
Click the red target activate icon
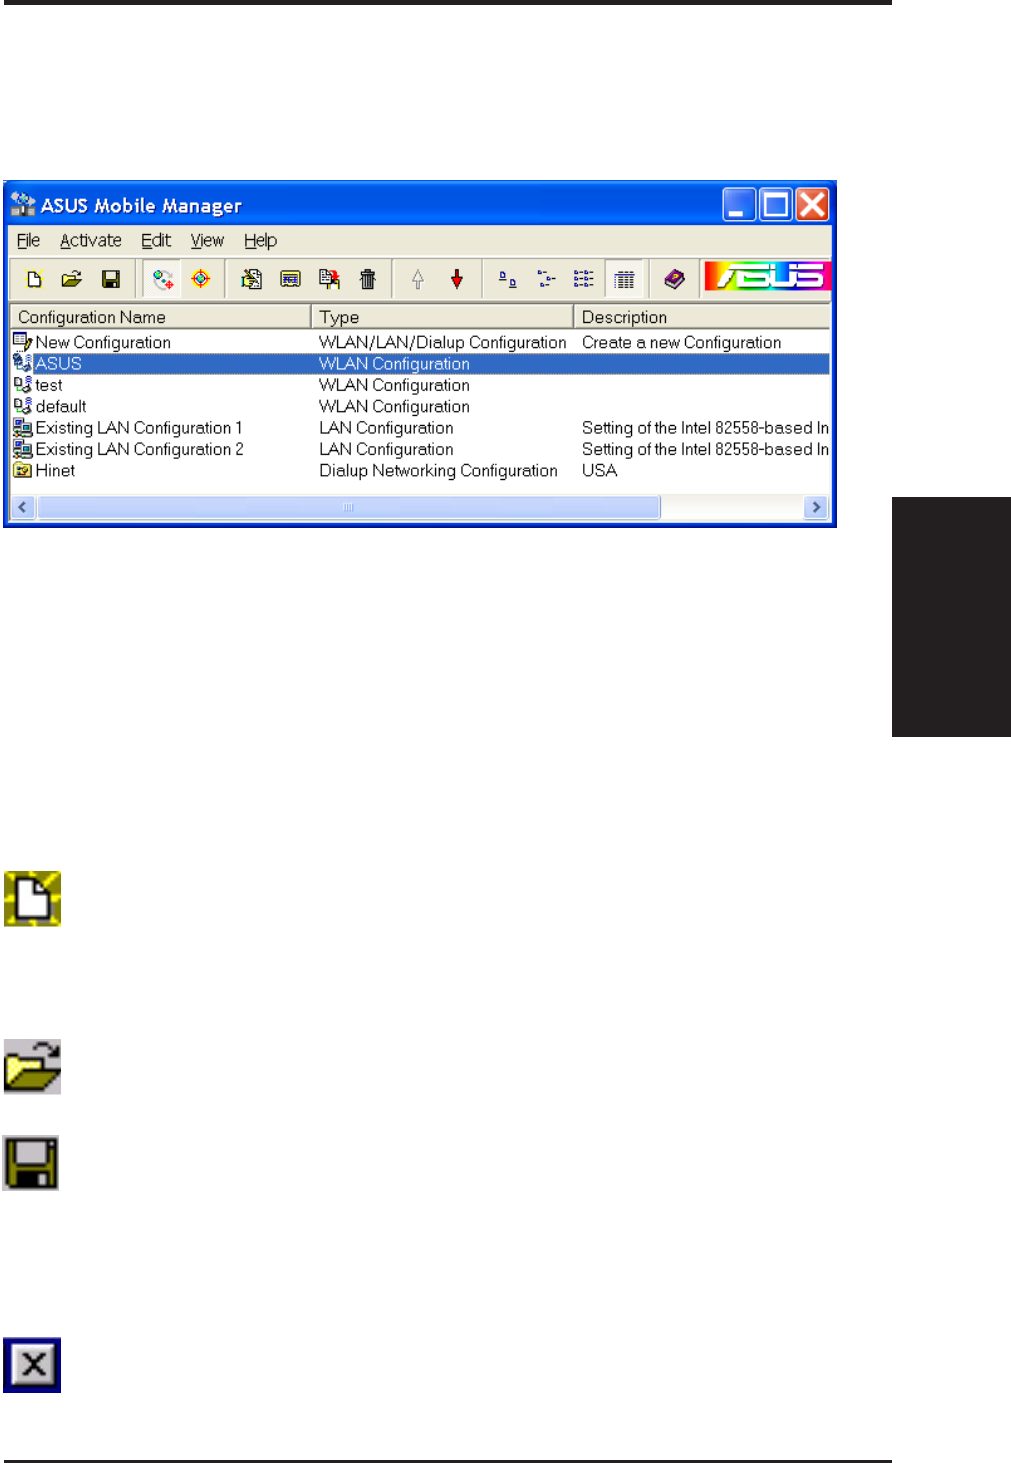pyautogui.click(x=201, y=279)
